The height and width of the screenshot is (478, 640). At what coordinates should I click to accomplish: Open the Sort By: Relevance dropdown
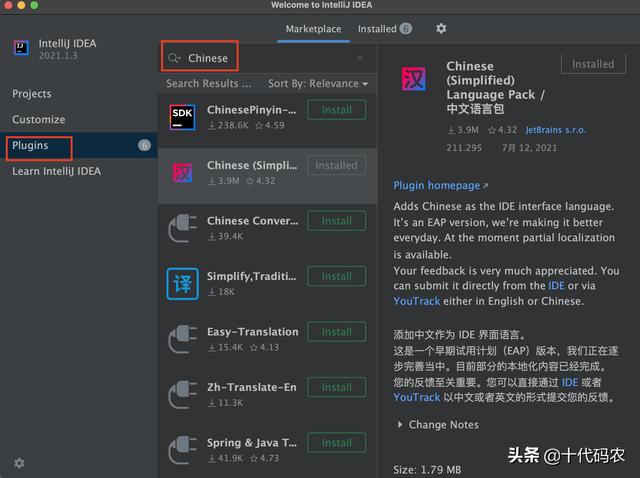tap(318, 84)
